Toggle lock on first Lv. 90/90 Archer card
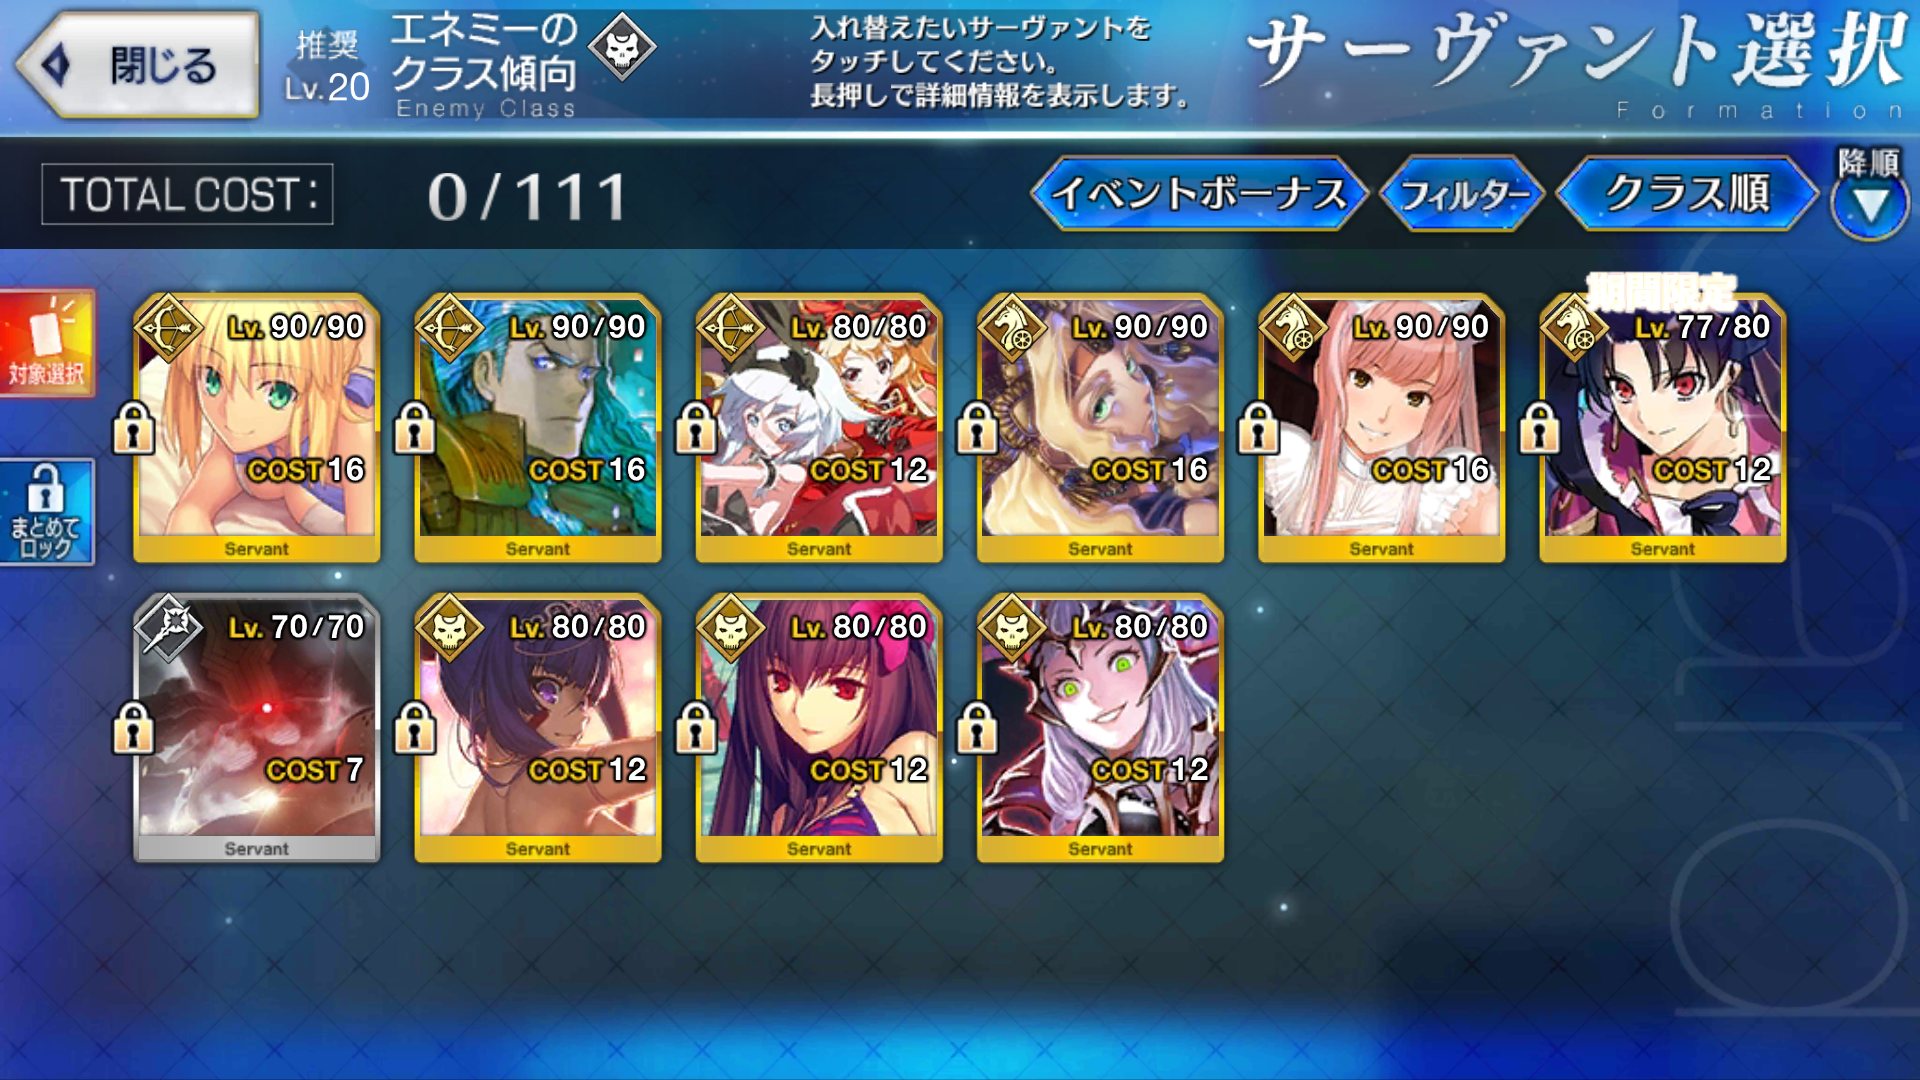 [133, 427]
